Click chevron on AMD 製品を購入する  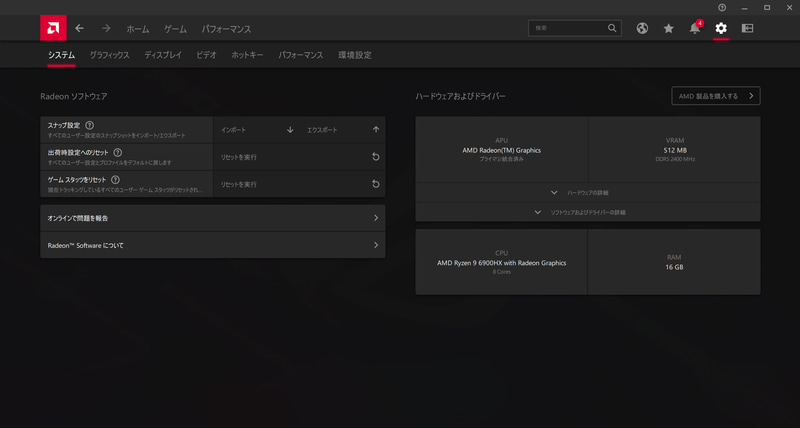pos(751,96)
